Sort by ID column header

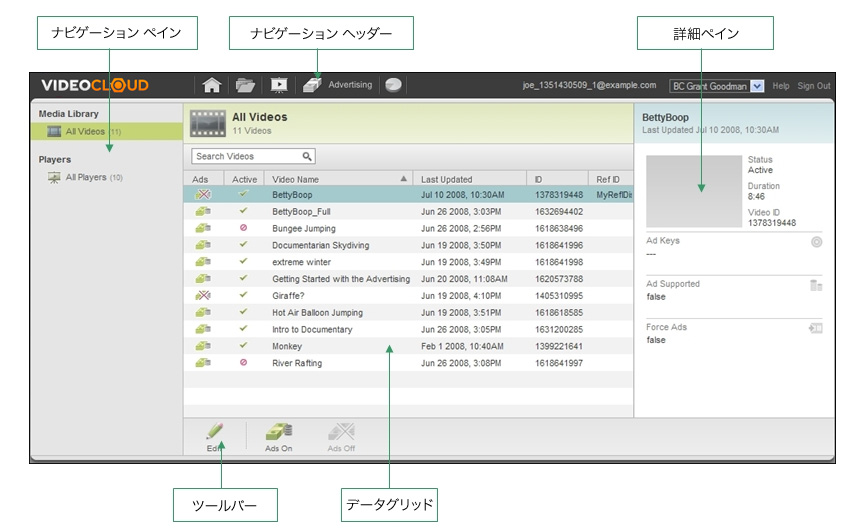(558, 179)
